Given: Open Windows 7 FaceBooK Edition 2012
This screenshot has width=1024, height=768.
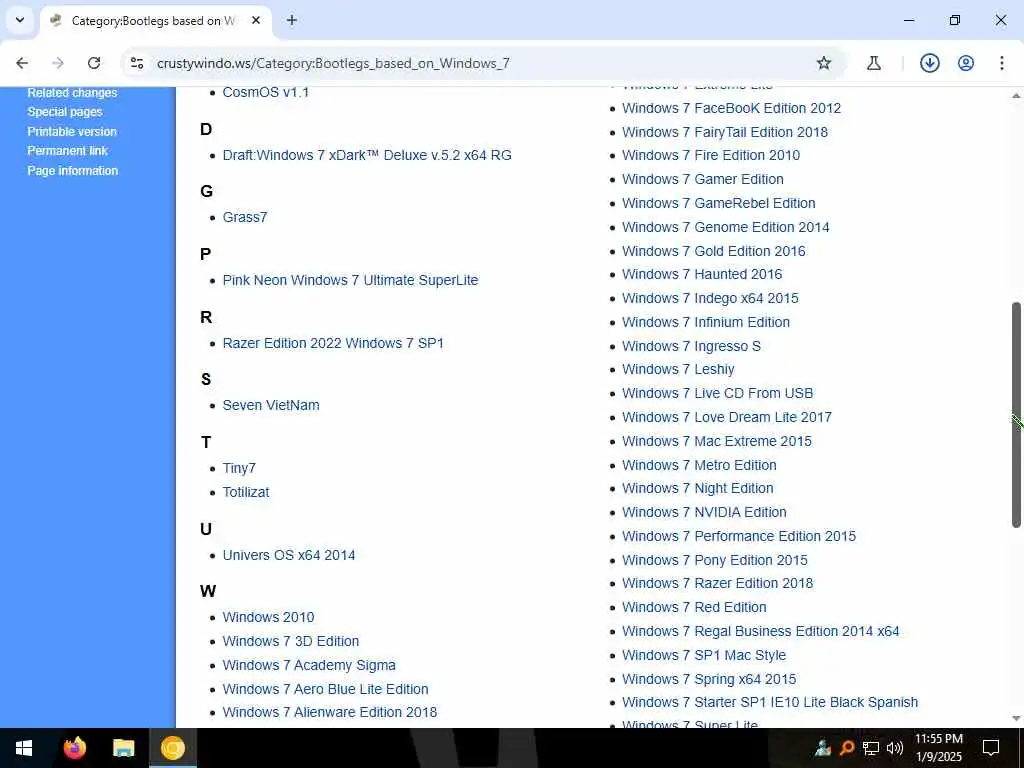Looking at the screenshot, I should click(x=731, y=108).
